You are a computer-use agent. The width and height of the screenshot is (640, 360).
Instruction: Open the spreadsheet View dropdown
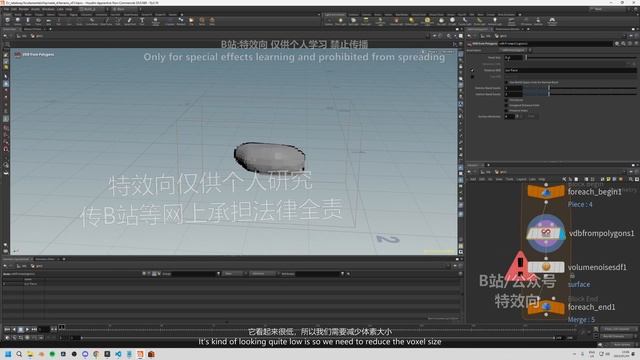point(235,273)
